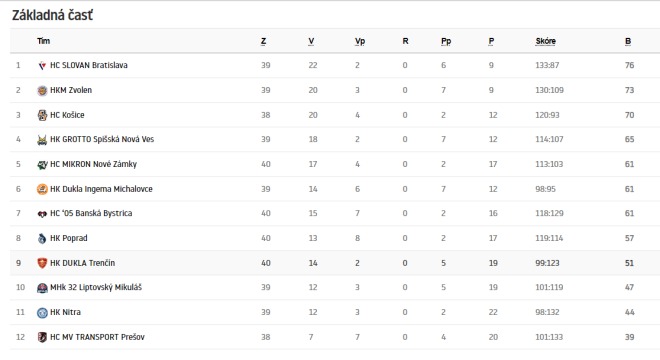Click the HC Košice team logo
The width and height of the screenshot is (660, 360).
(x=42, y=115)
